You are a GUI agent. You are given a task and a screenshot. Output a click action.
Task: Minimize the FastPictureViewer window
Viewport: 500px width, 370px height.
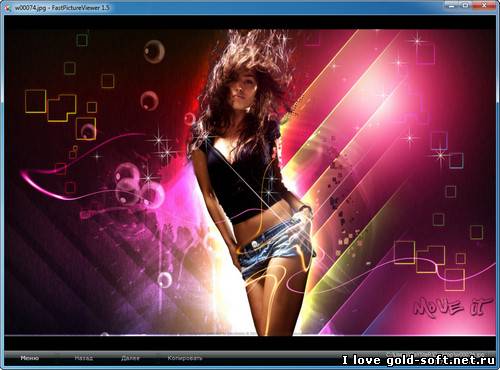point(452,5)
